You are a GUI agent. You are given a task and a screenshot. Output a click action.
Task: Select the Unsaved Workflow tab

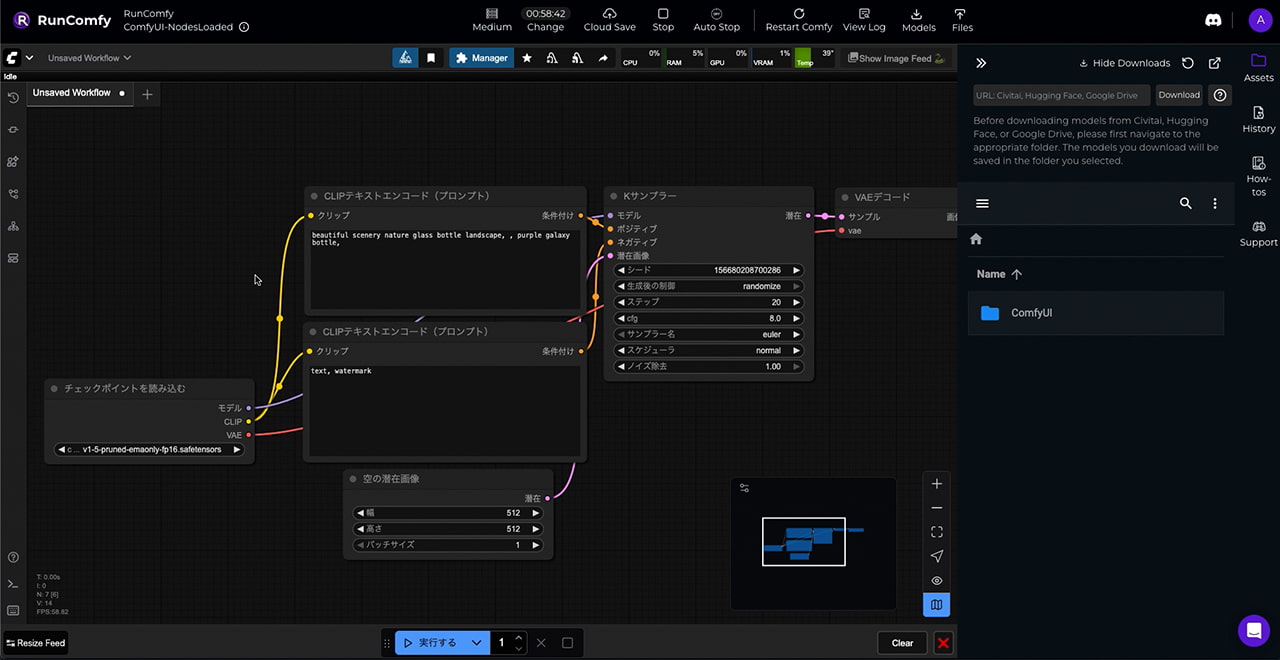[72, 93]
